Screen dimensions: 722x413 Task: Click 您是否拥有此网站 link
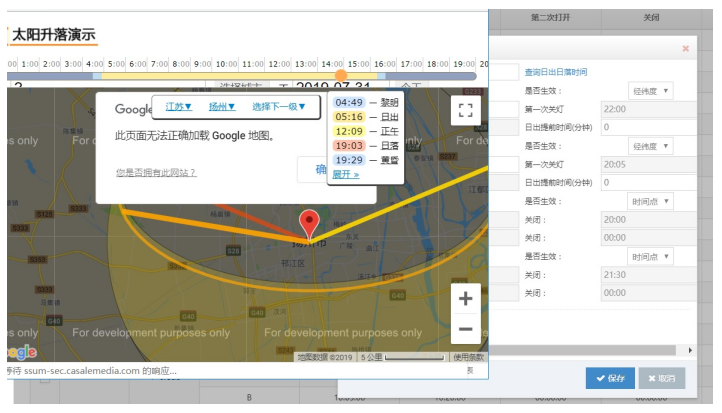pos(156,172)
